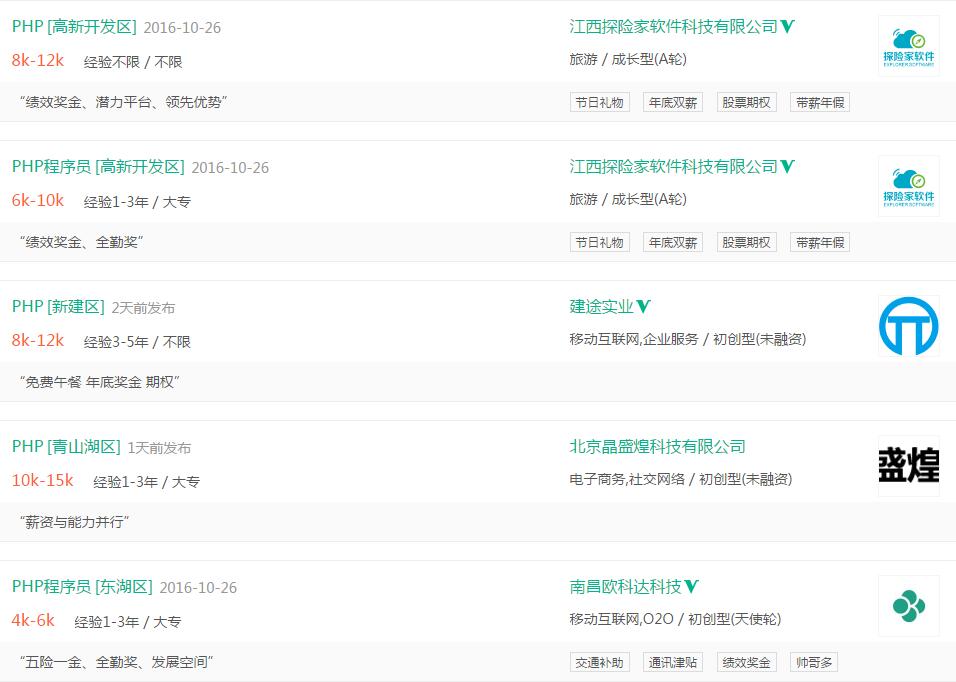This screenshot has width=956, height=682.
Task: Click the green verified V icon beside 建途实业
Action: 644,307
